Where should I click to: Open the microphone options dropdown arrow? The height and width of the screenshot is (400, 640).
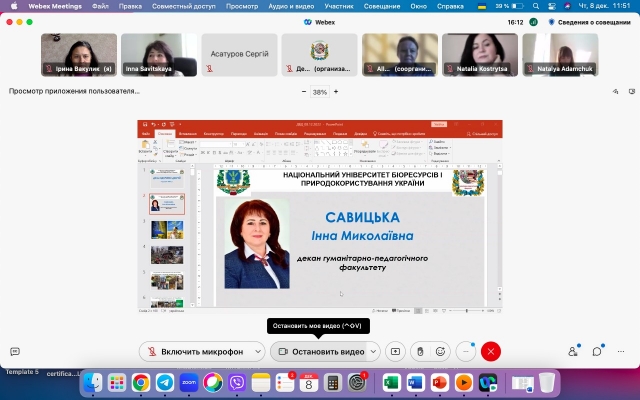[x=258, y=351]
